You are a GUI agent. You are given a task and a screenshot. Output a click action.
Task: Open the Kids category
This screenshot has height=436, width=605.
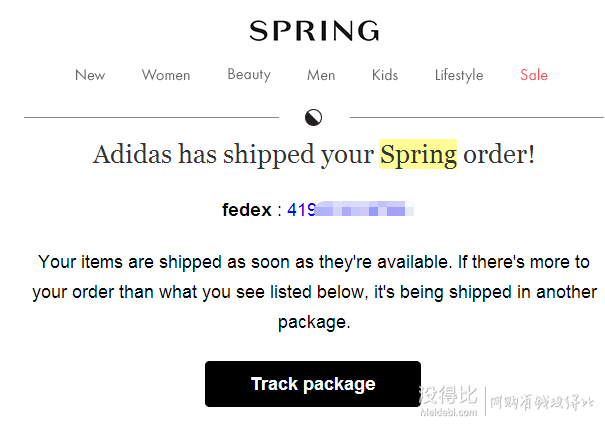[x=385, y=75]
